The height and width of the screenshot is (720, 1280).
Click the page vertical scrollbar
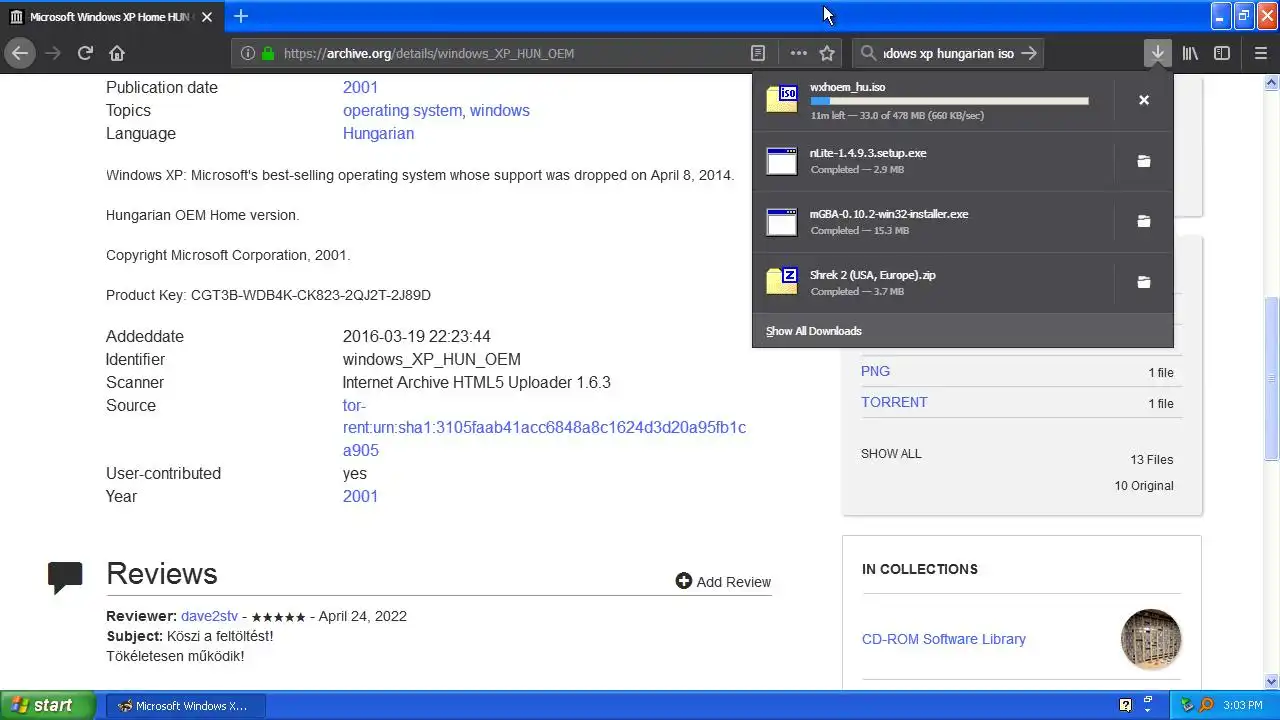coord(1272,380)
